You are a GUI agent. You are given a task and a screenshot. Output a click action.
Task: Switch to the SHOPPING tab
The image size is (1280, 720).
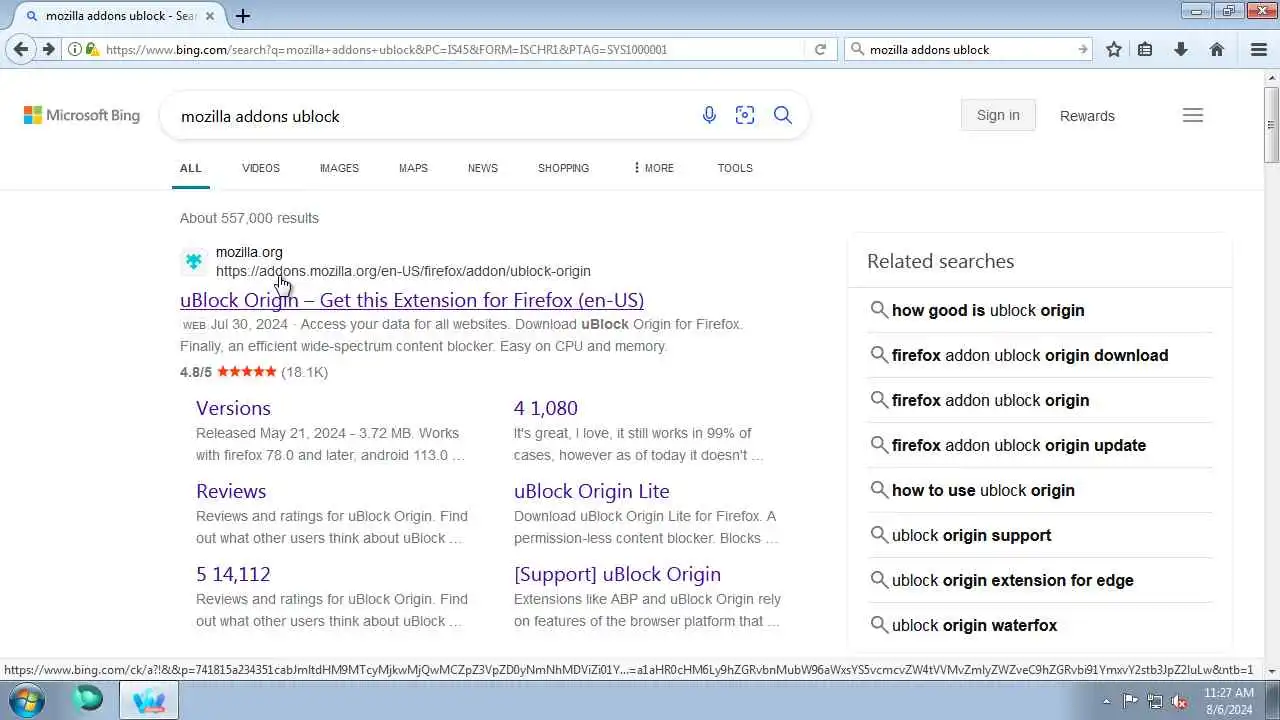tap(563, 168)
